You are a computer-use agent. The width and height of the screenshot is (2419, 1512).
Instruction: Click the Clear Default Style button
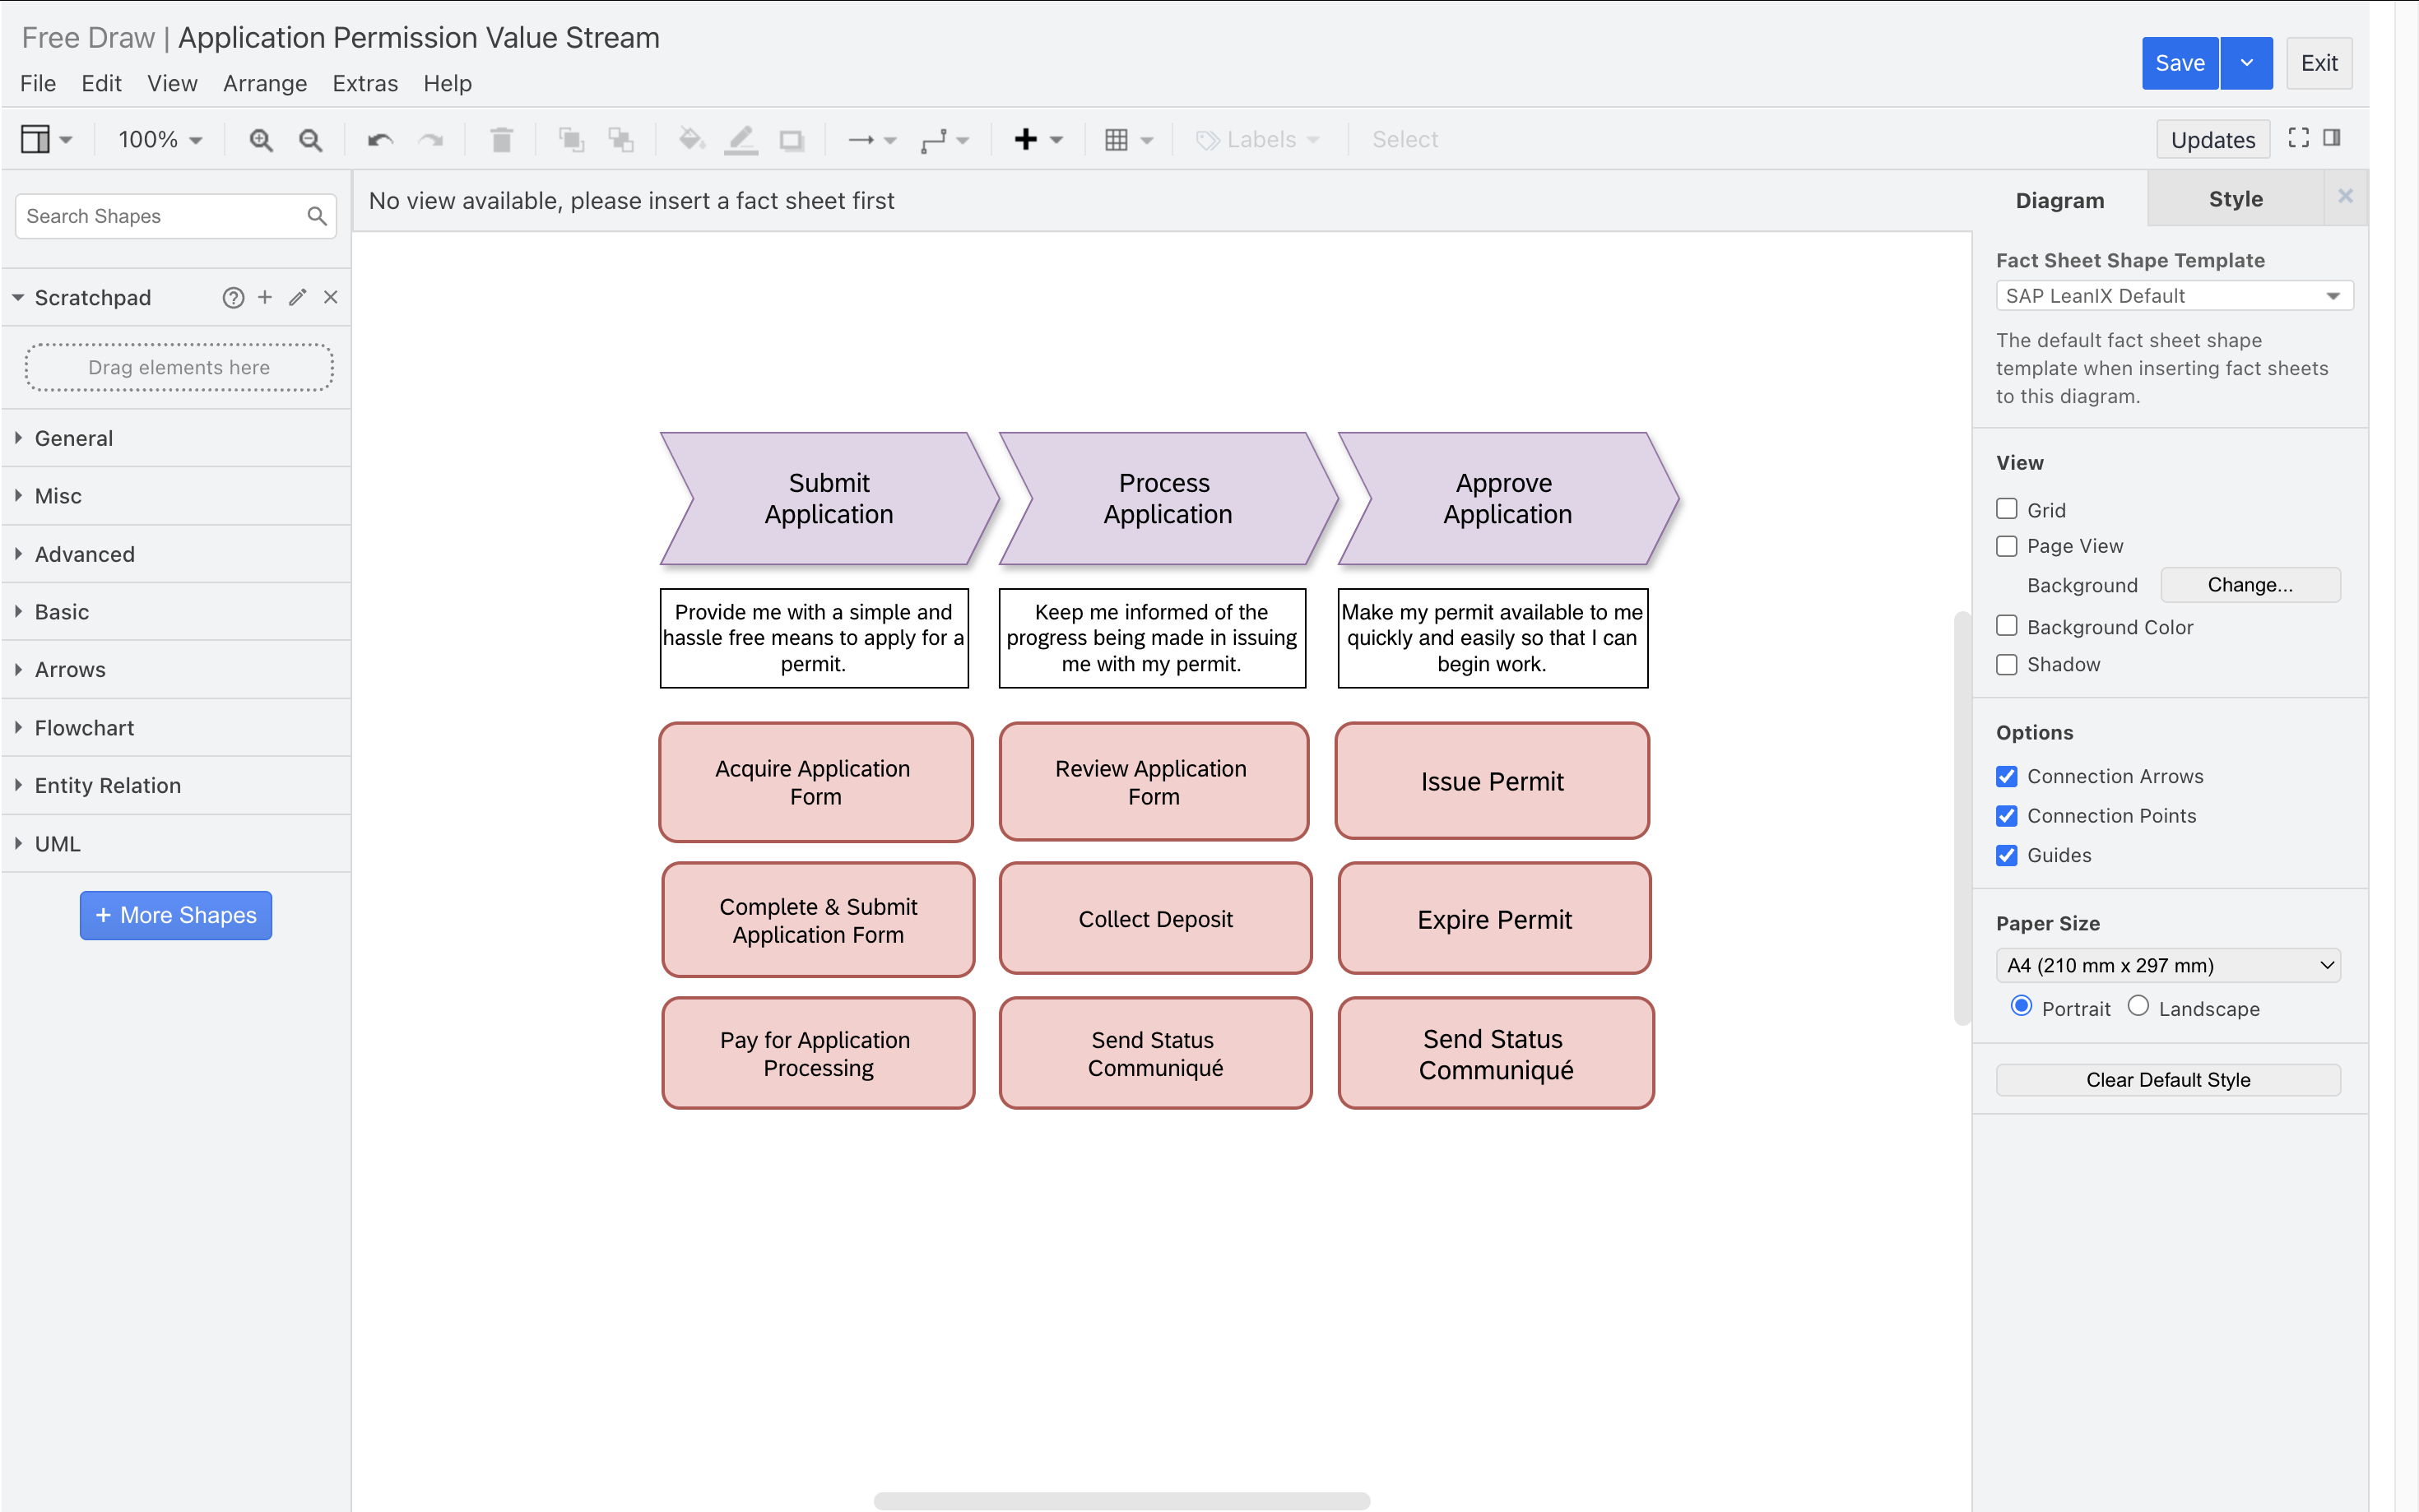click(2168, 1080)
